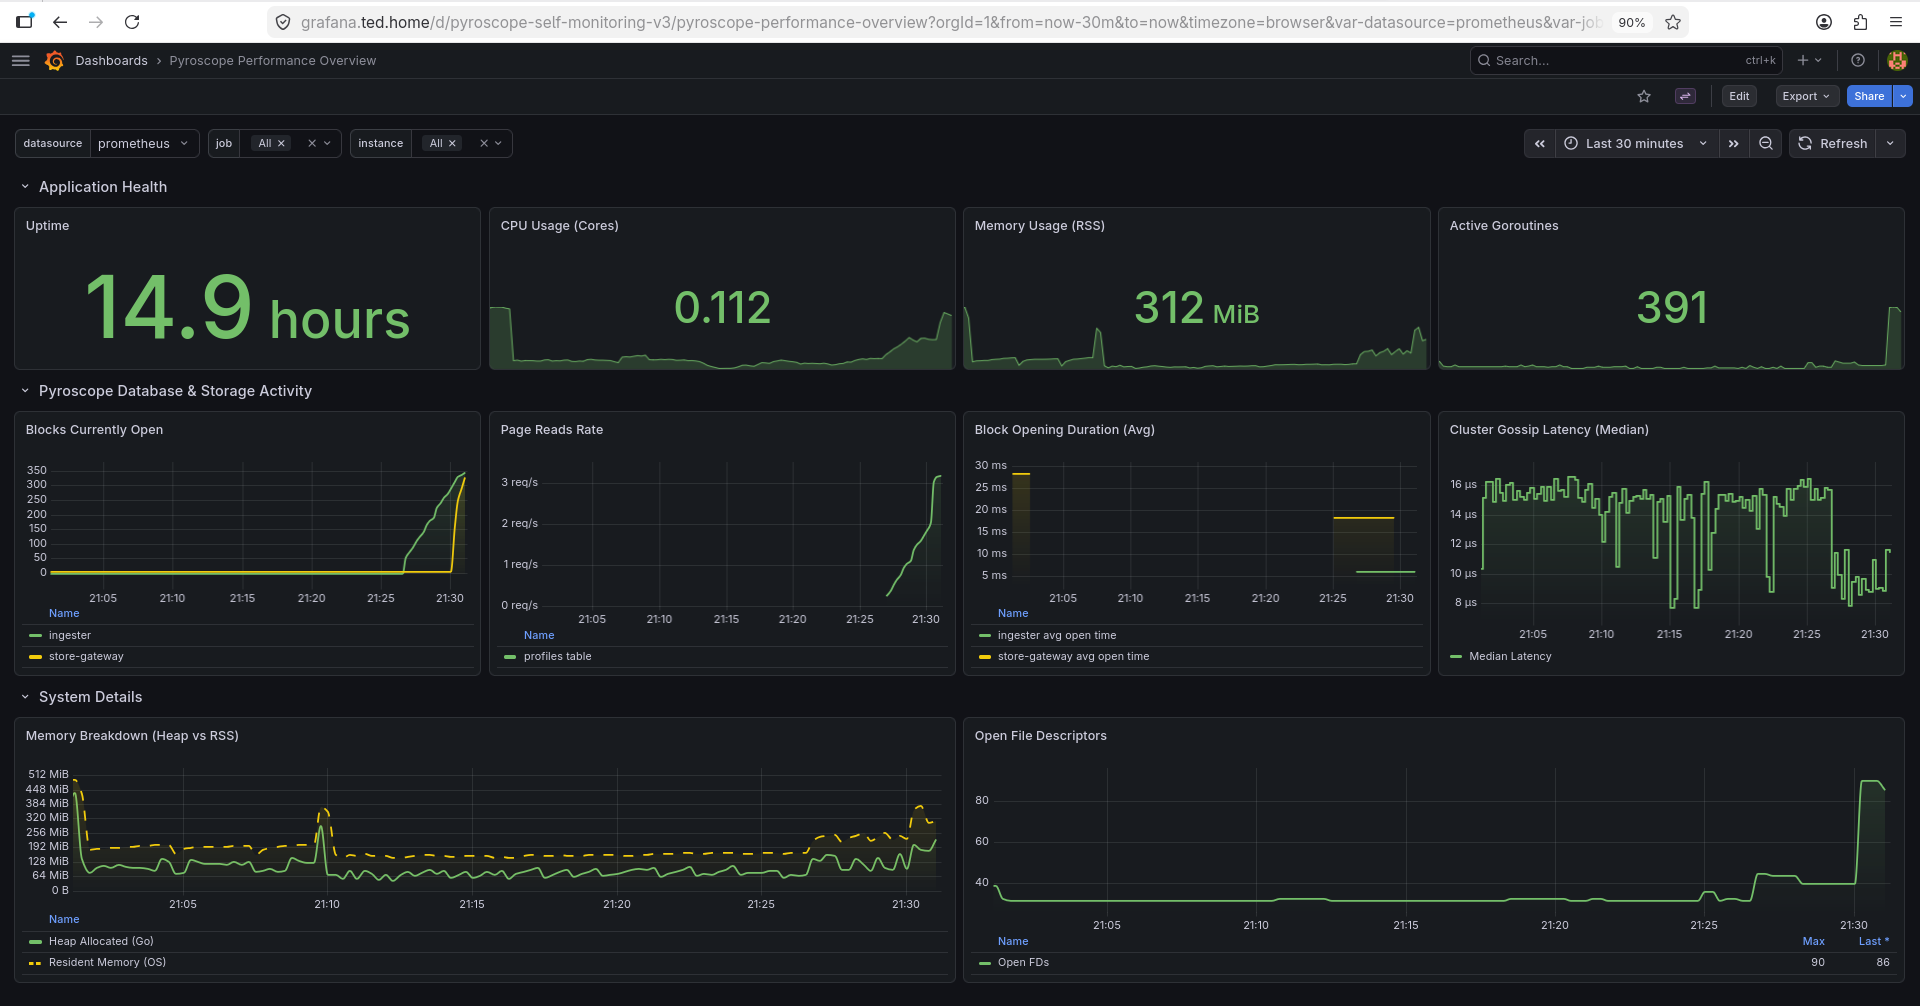The image size is (1920, 1006).
Task: Click Pyroscope Performance Overview breadcrumb
Action: [x=273, y=61]
